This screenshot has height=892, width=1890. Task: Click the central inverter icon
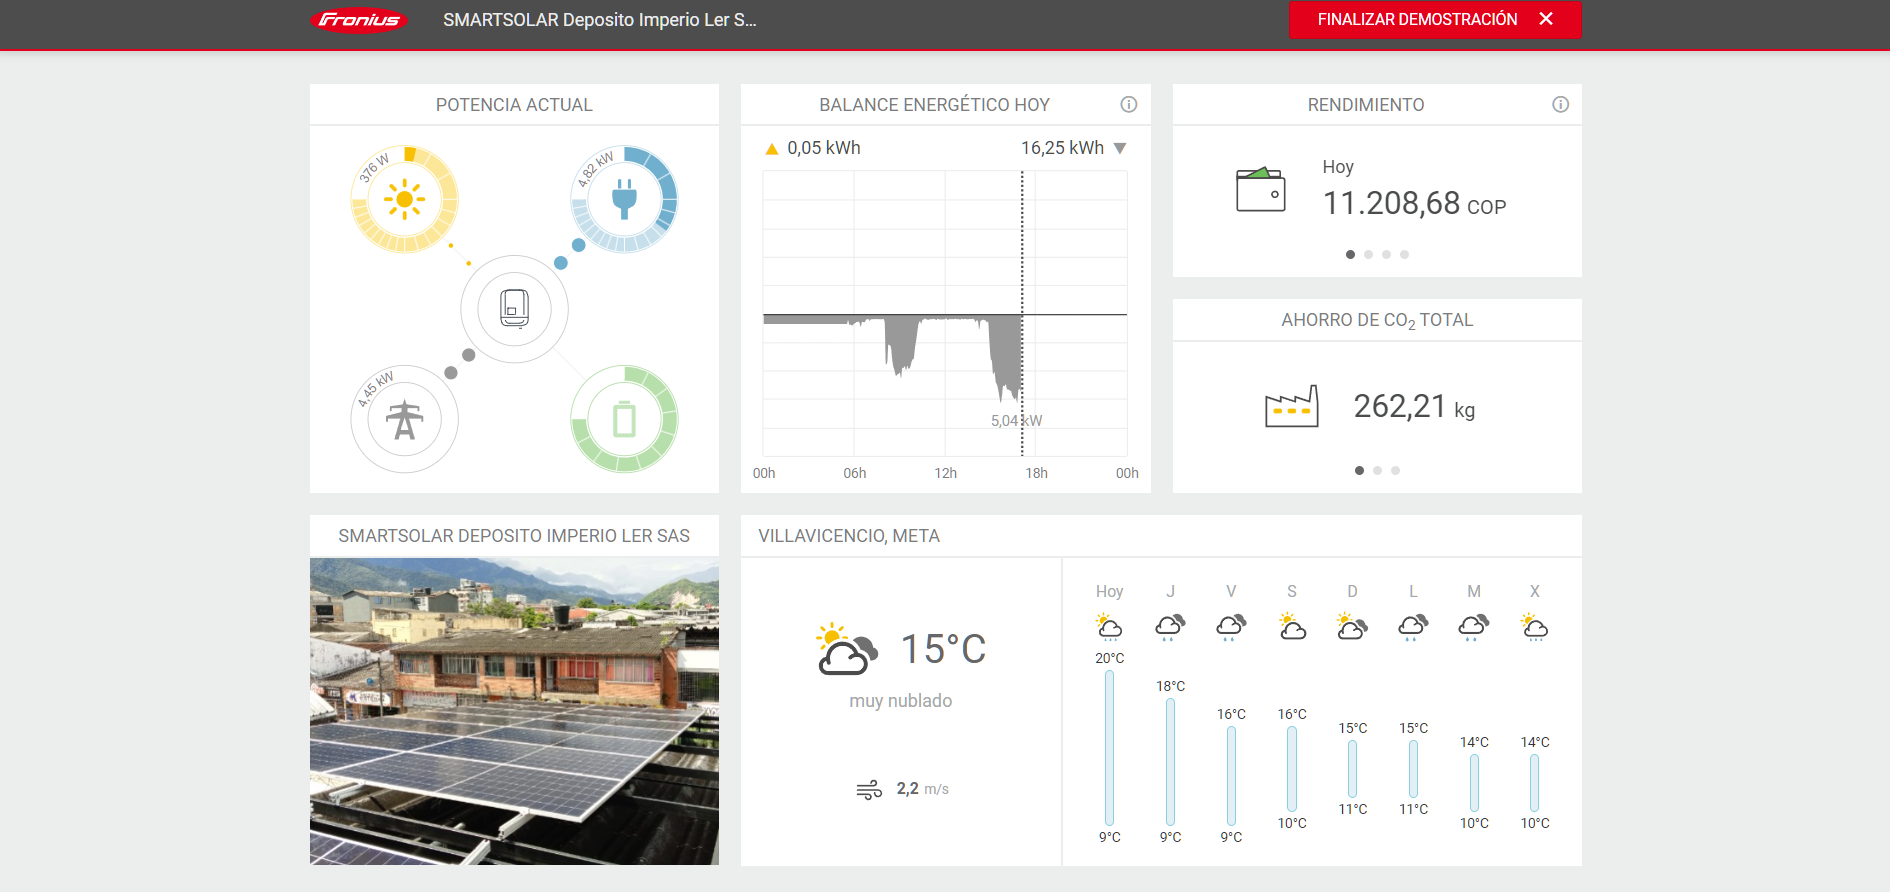[514, 309]
